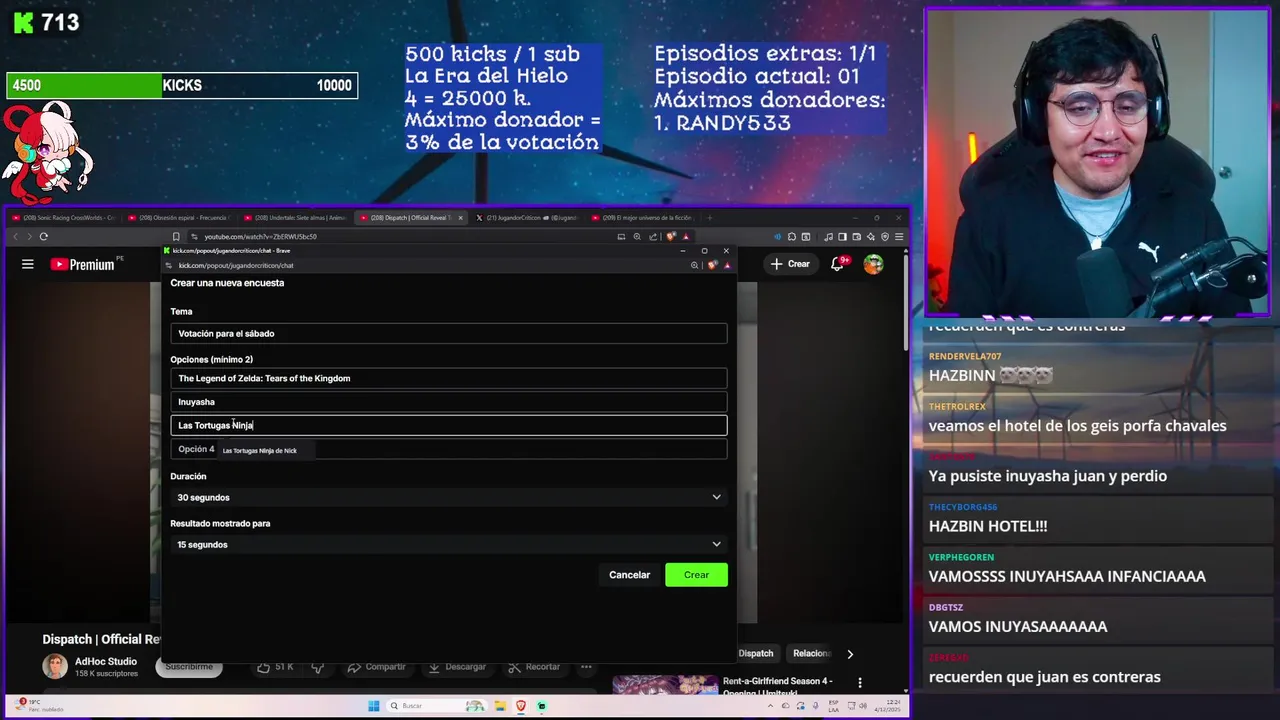Click the zoom magnifier in YouTube address bar

pyautogui.click(x=637, y=237)
